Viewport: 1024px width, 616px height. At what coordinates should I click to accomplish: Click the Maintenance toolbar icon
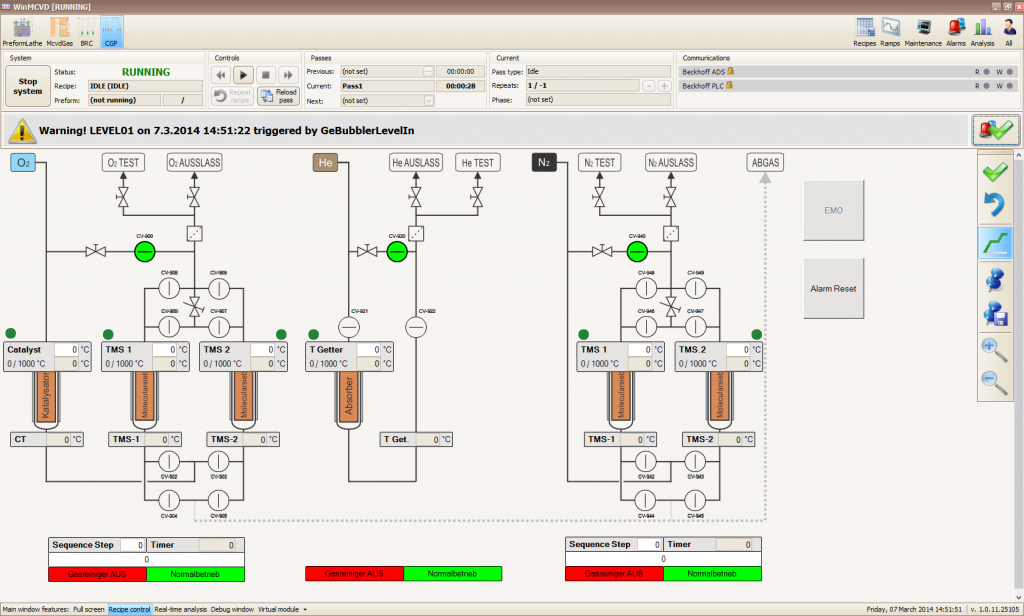(923, 28)
